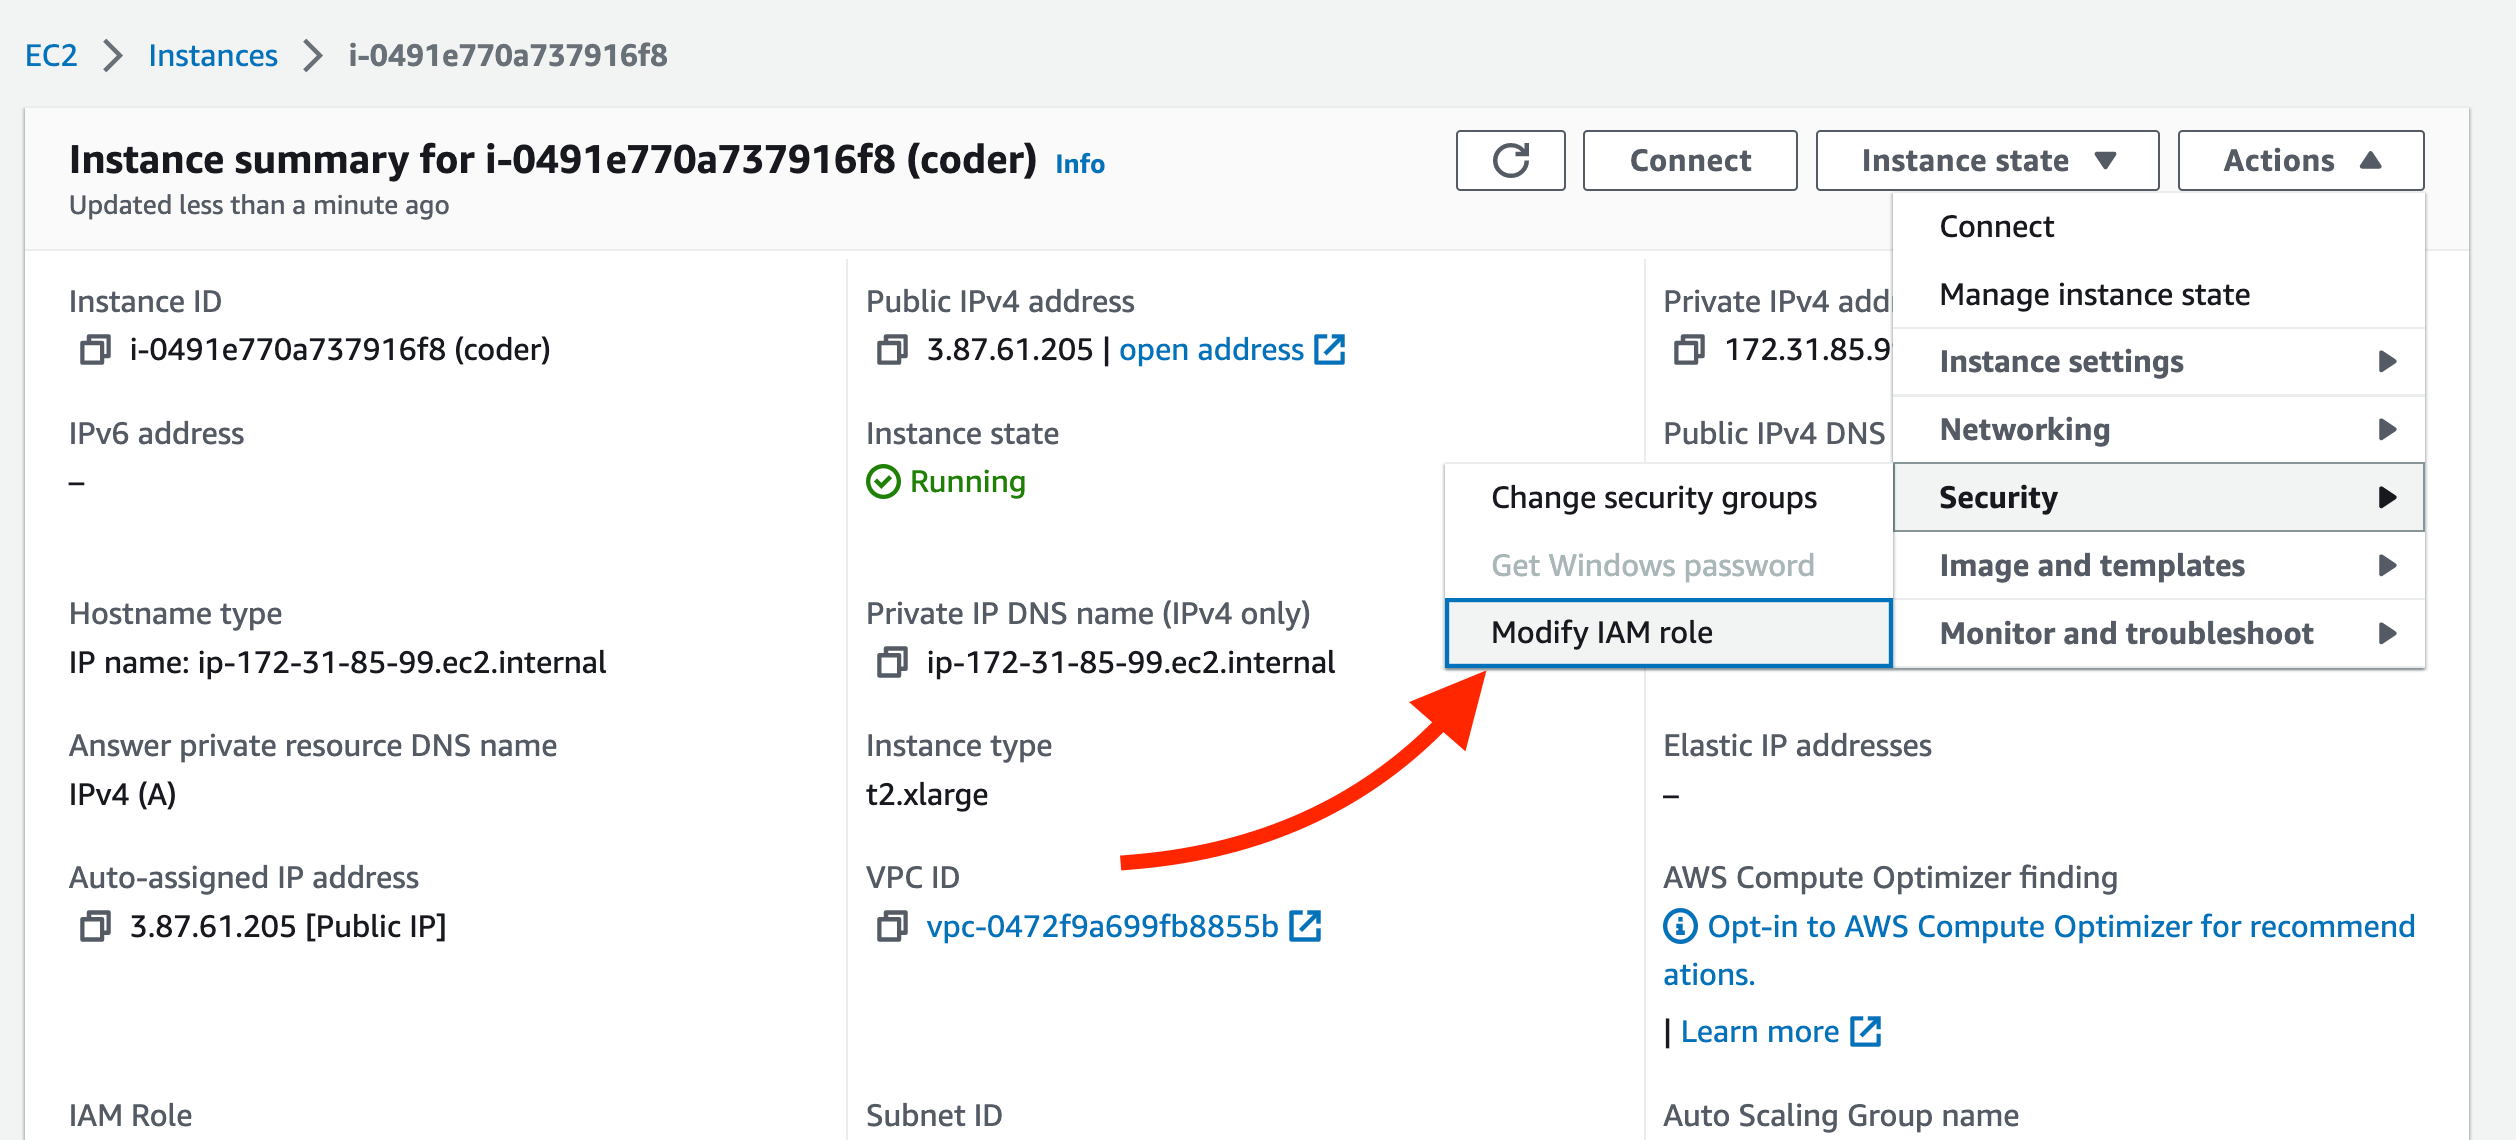Click the Connect button in header

pyautogui.click(x=1690, y=160)
